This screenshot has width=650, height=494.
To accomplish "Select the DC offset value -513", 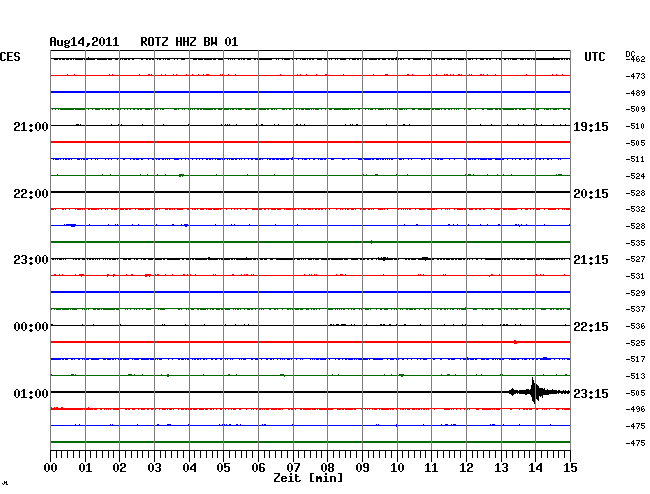I will click(x=635, y=376).
